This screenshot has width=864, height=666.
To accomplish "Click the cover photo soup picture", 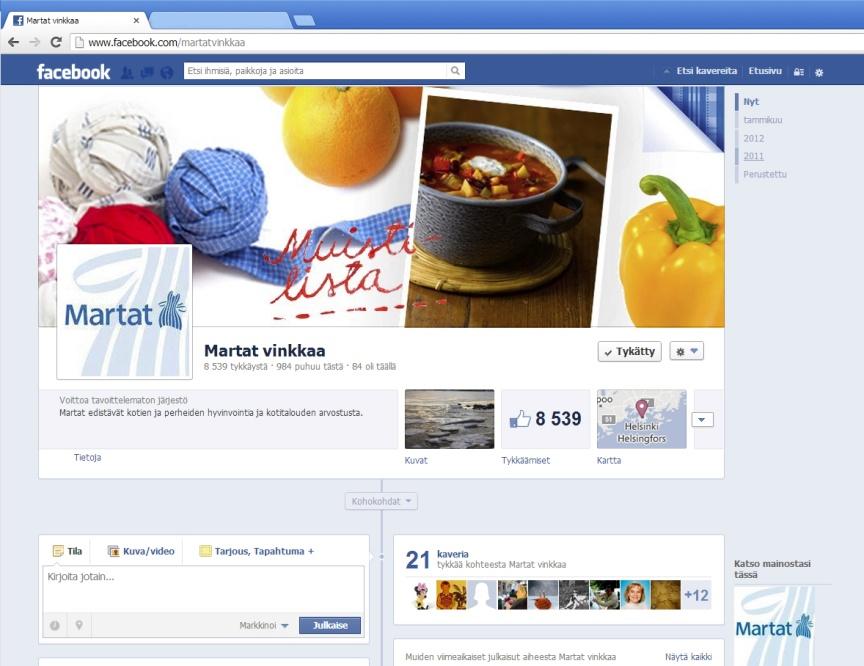I will [510, 212].
